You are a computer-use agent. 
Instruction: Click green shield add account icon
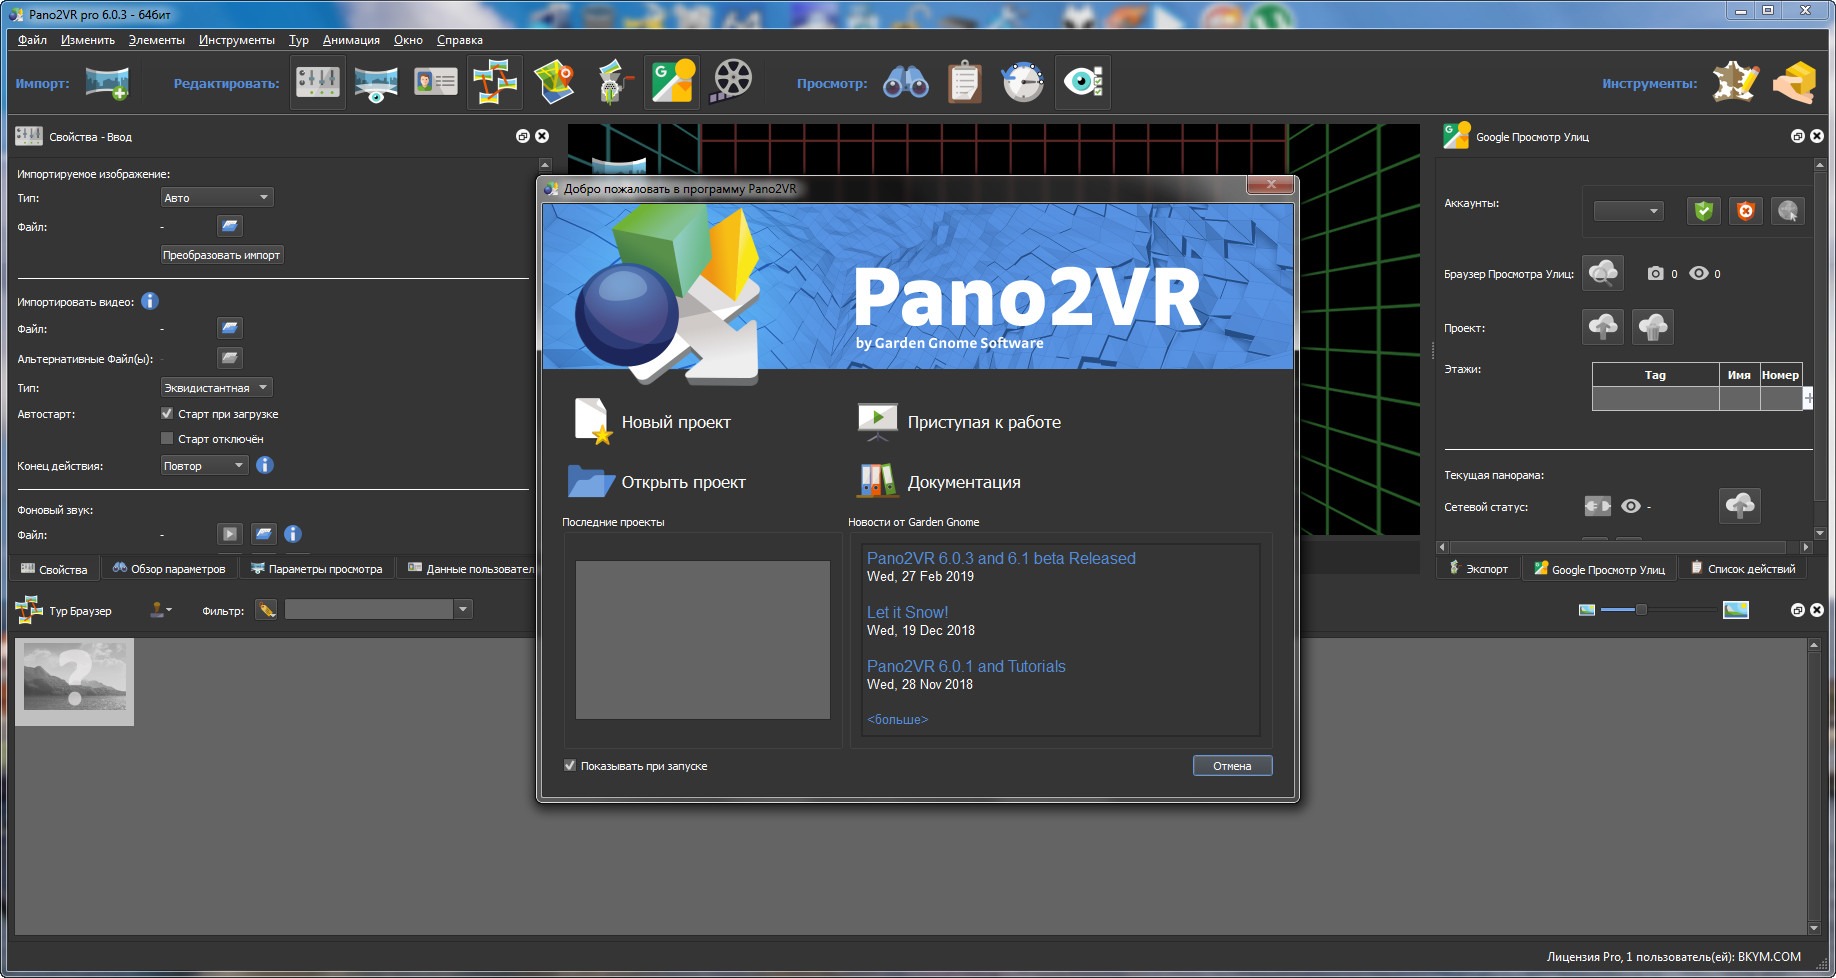[x=1704, y=210]
